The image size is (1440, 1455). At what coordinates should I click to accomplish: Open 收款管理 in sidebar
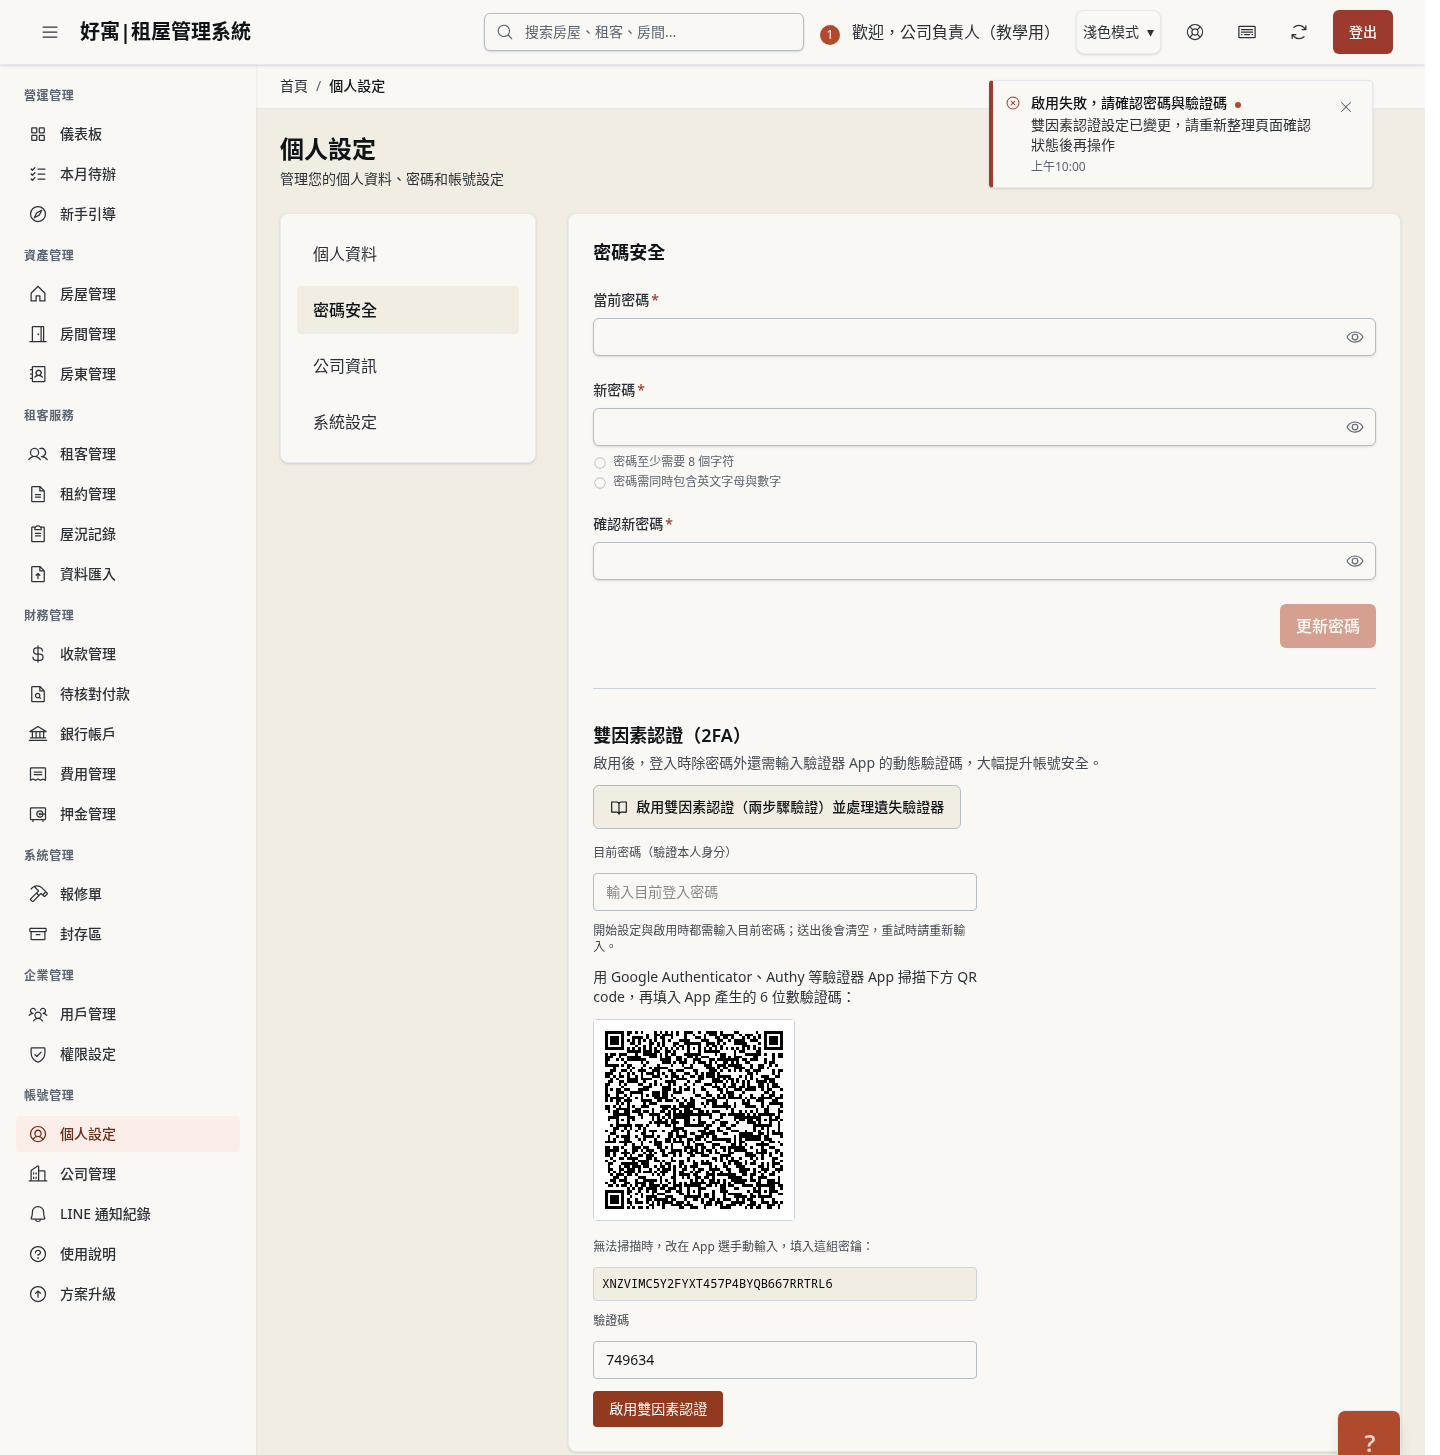pyautogui.click(x=128, y=654)
